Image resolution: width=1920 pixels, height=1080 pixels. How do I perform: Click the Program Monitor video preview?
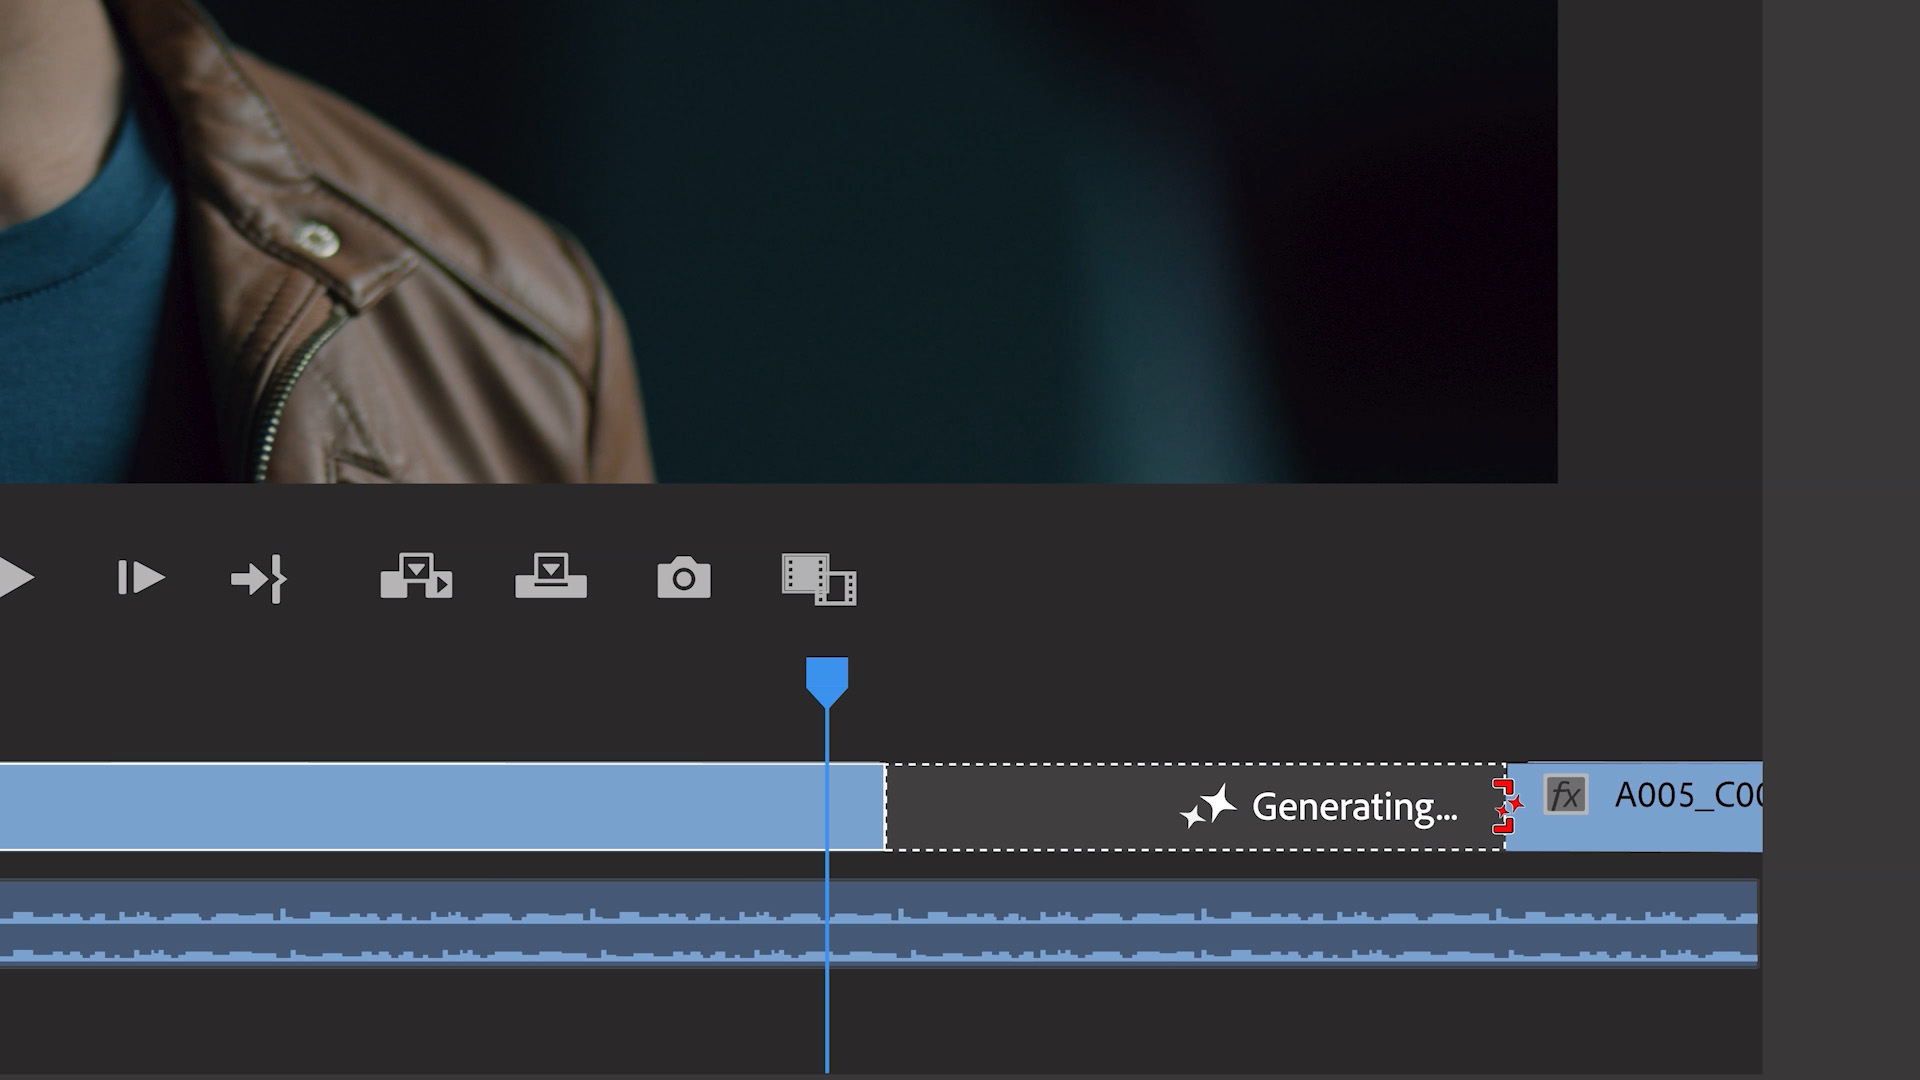pyautogui.click(x=780, y=240)
